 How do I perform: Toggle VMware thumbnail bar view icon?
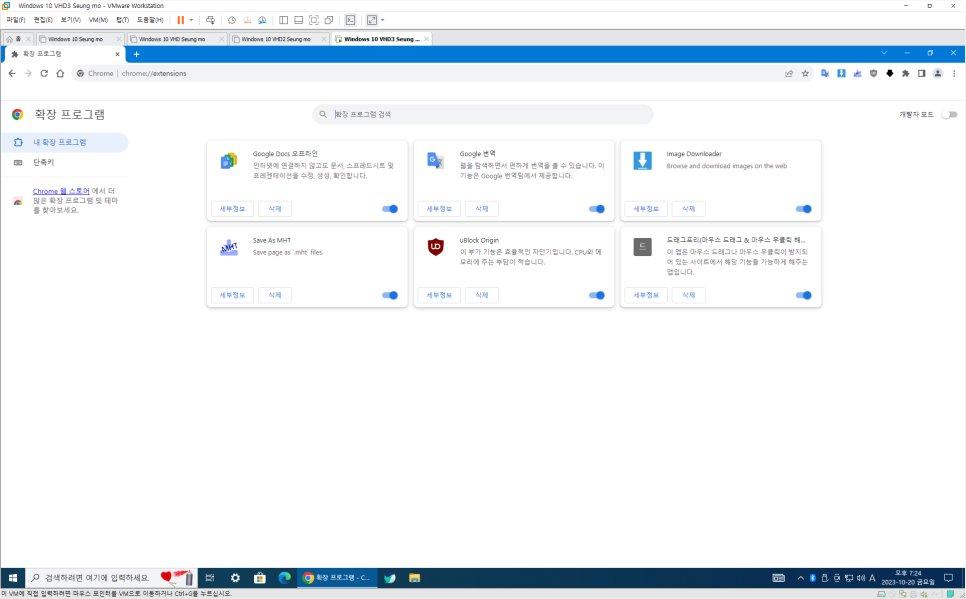[x=298, y=20]
